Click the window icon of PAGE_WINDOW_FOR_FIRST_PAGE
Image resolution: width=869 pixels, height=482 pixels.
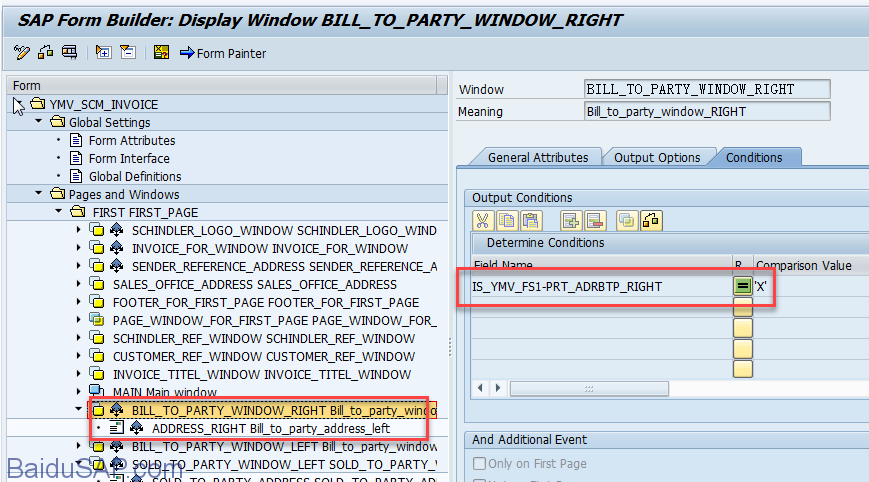pos(97,320)
